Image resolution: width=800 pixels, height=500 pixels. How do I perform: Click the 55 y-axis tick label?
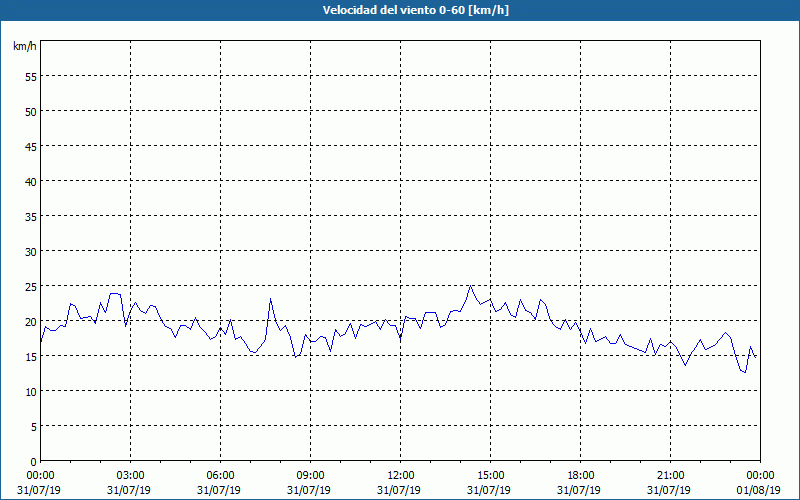tap(31, 77)
